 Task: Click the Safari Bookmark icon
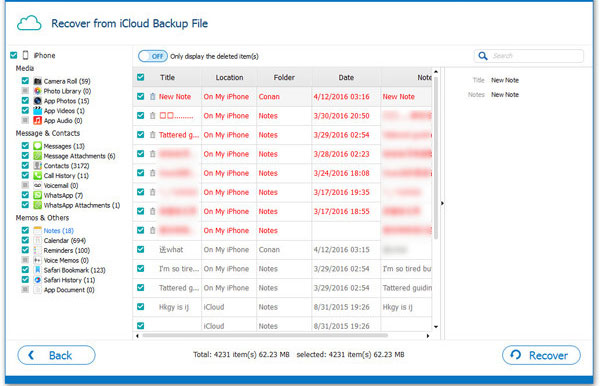[x=37, y=270]
